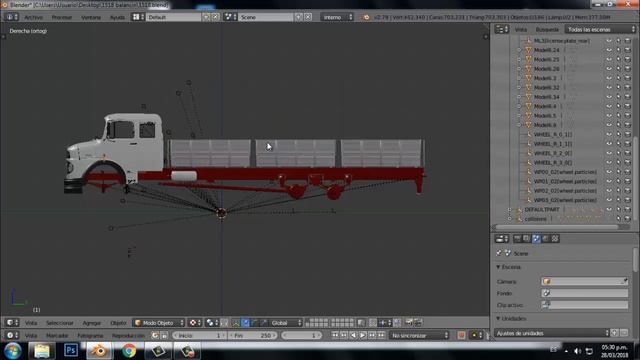Select the Render properties tab icon
640x360 pixels.
coord(517,239)
